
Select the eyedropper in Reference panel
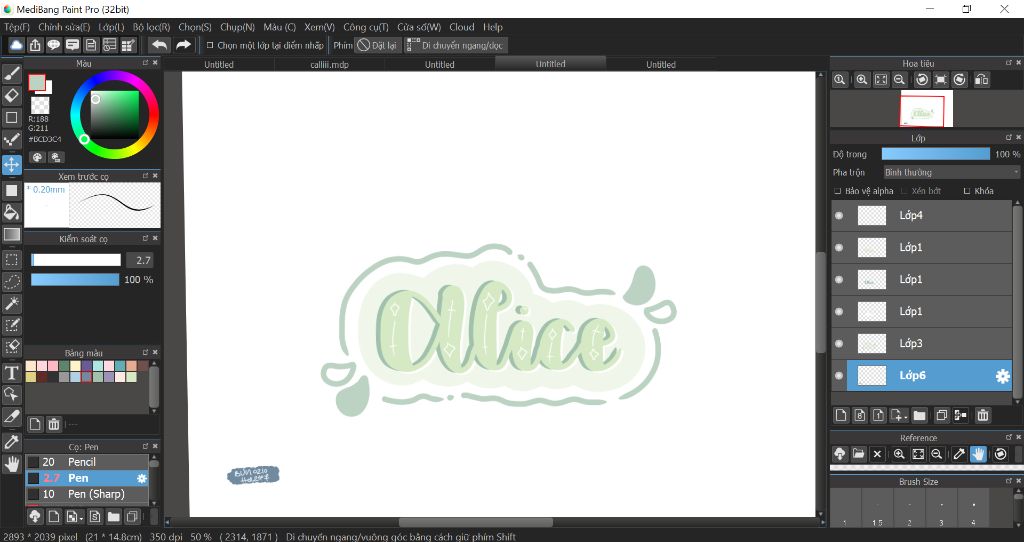click(x=959, y=454)
